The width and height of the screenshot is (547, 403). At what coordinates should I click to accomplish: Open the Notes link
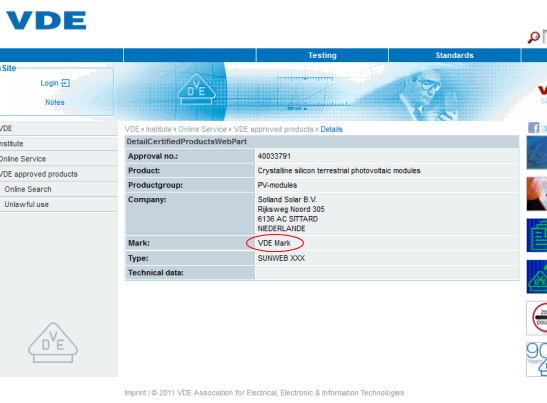pyautogui.click(x=55, y=102)
